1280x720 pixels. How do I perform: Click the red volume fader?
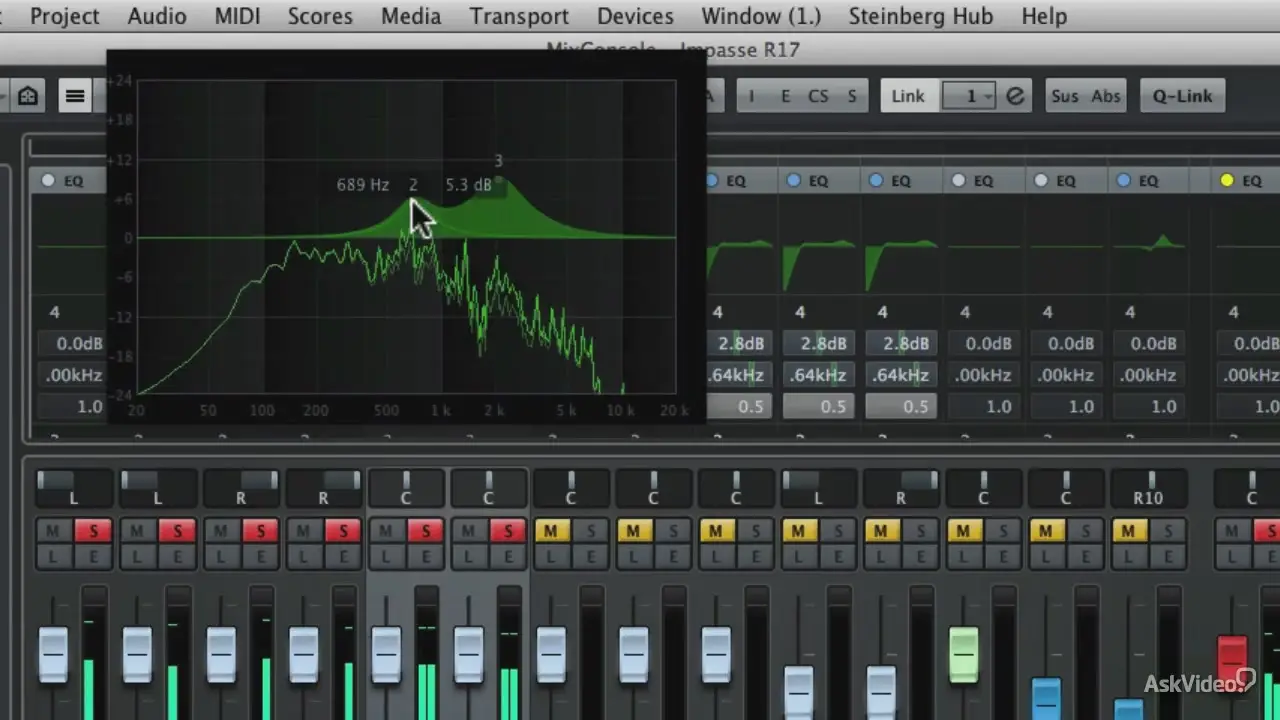[x=1231, y=662]
